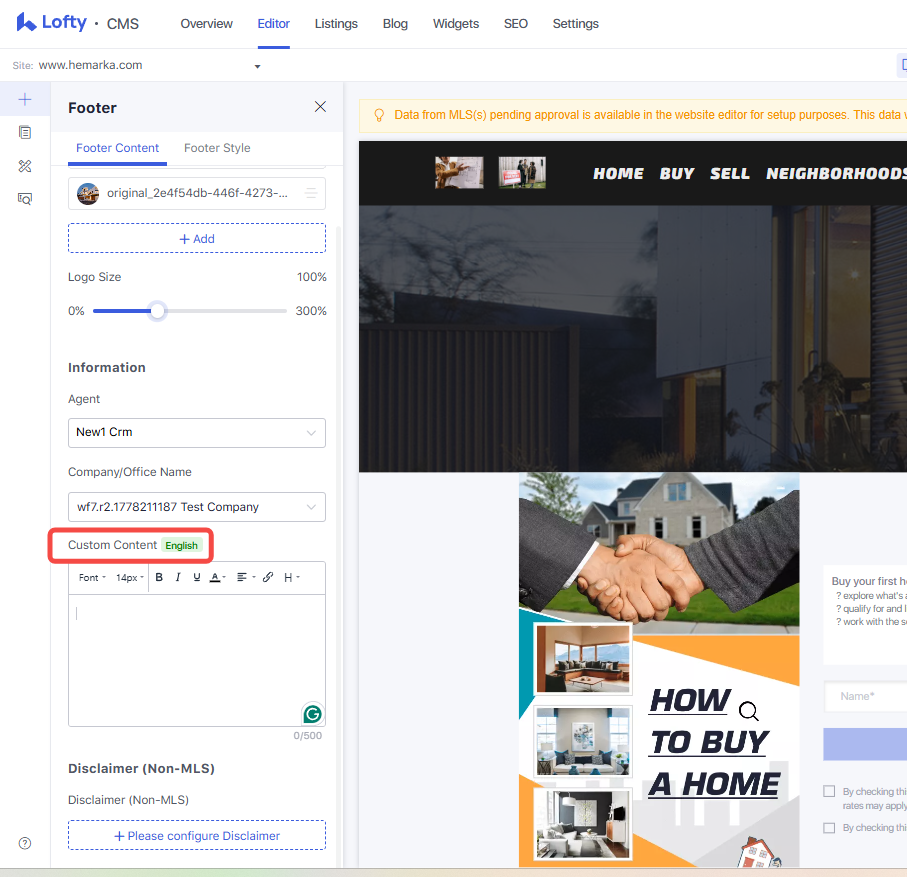This screenshot has width=907, height=877.
Task: Expand the Agent dropdown New1 Crm
Action: [x=197, y=433]
